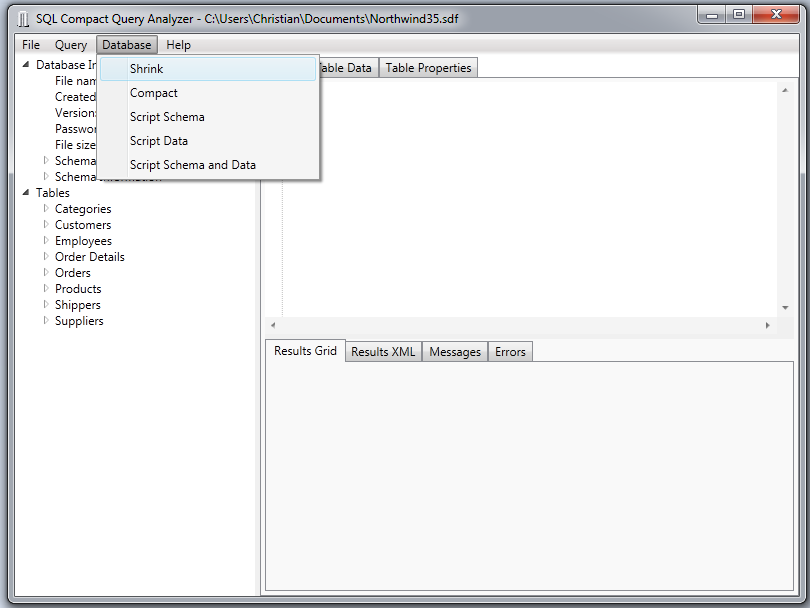Click the Results Grid output pane
This screenshot has height=608, width=810.
tap(529, 476)
